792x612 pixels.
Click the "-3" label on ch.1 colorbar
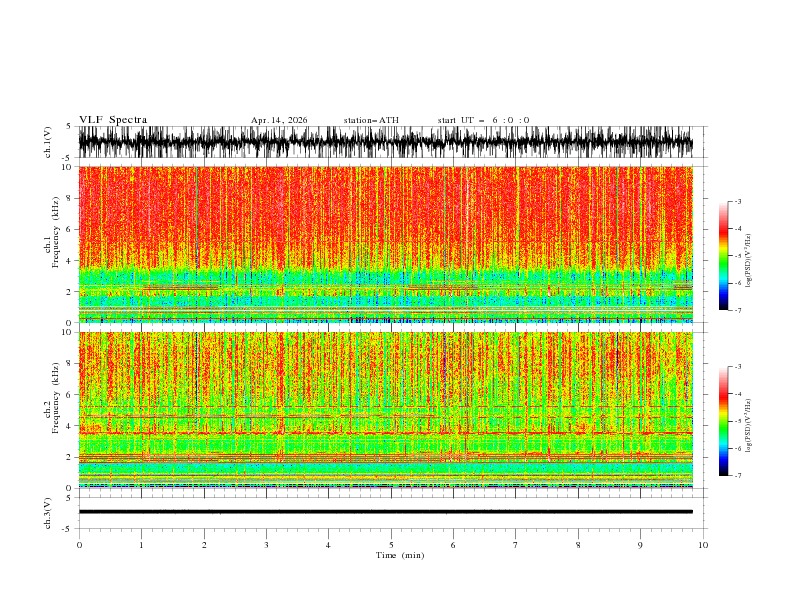click(737, 201)
